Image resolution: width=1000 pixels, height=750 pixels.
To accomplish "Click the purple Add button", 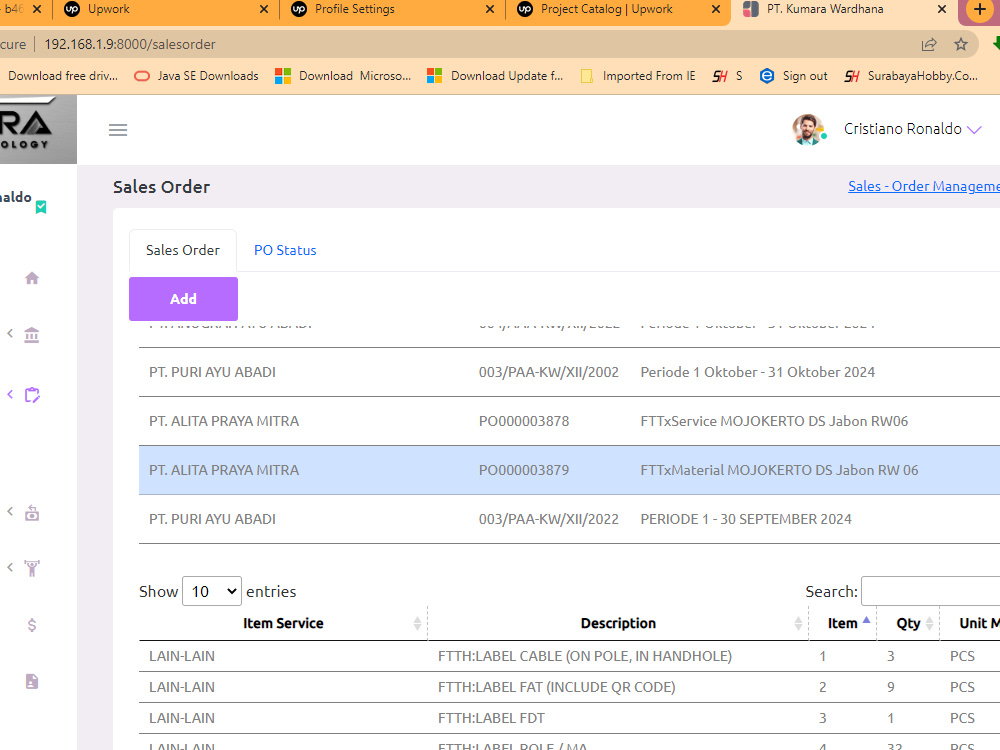I will [x=183, y=298].
